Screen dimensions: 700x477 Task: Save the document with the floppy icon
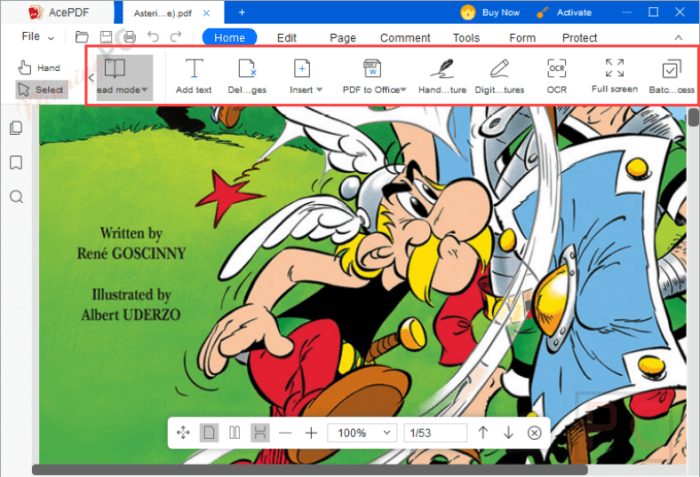(x=106, y=37)
